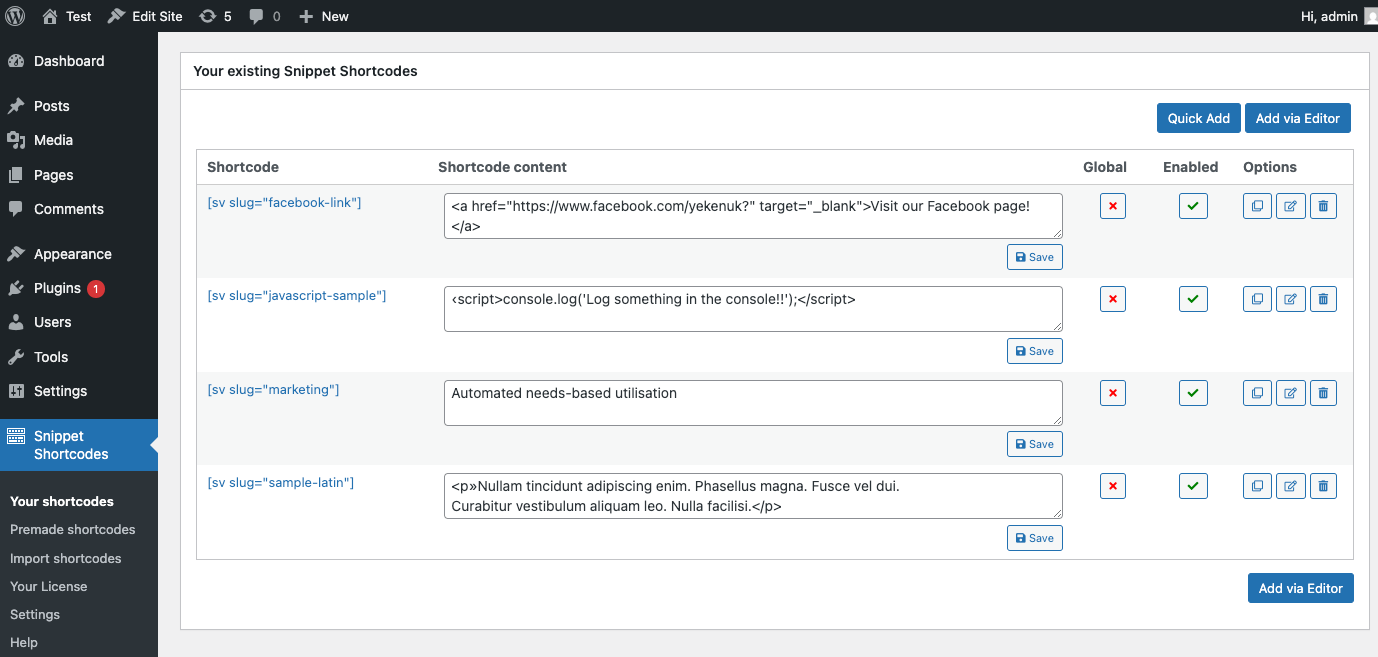1378x657 pixels.
Task: Toggle Global for sample-latin shortcode
Action: [x=1112, y=486]
